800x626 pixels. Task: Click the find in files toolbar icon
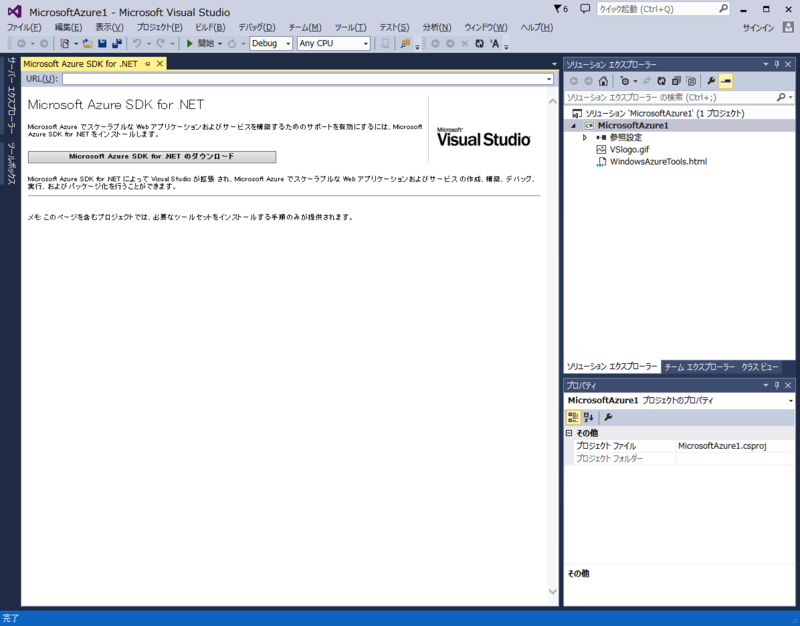click(405, 43)
